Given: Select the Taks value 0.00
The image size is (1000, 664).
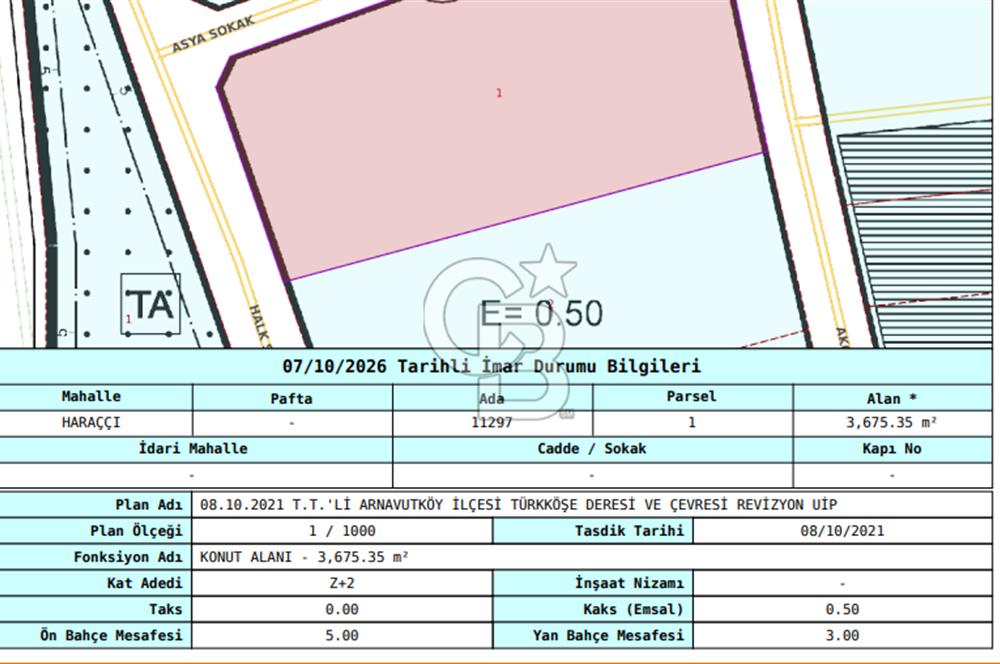Looking at the screenshot, I should (x=342, y=609).
